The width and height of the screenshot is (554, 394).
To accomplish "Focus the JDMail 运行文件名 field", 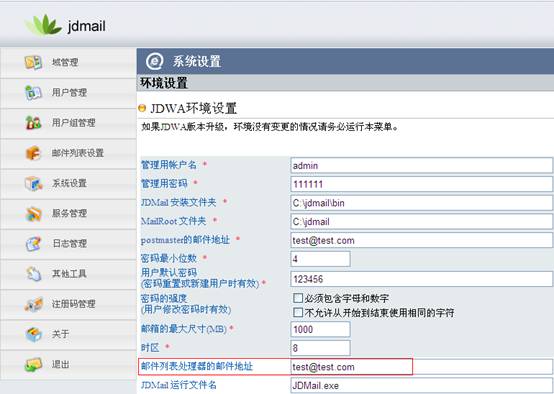I will pyautogui.click(x=422, y=385).
